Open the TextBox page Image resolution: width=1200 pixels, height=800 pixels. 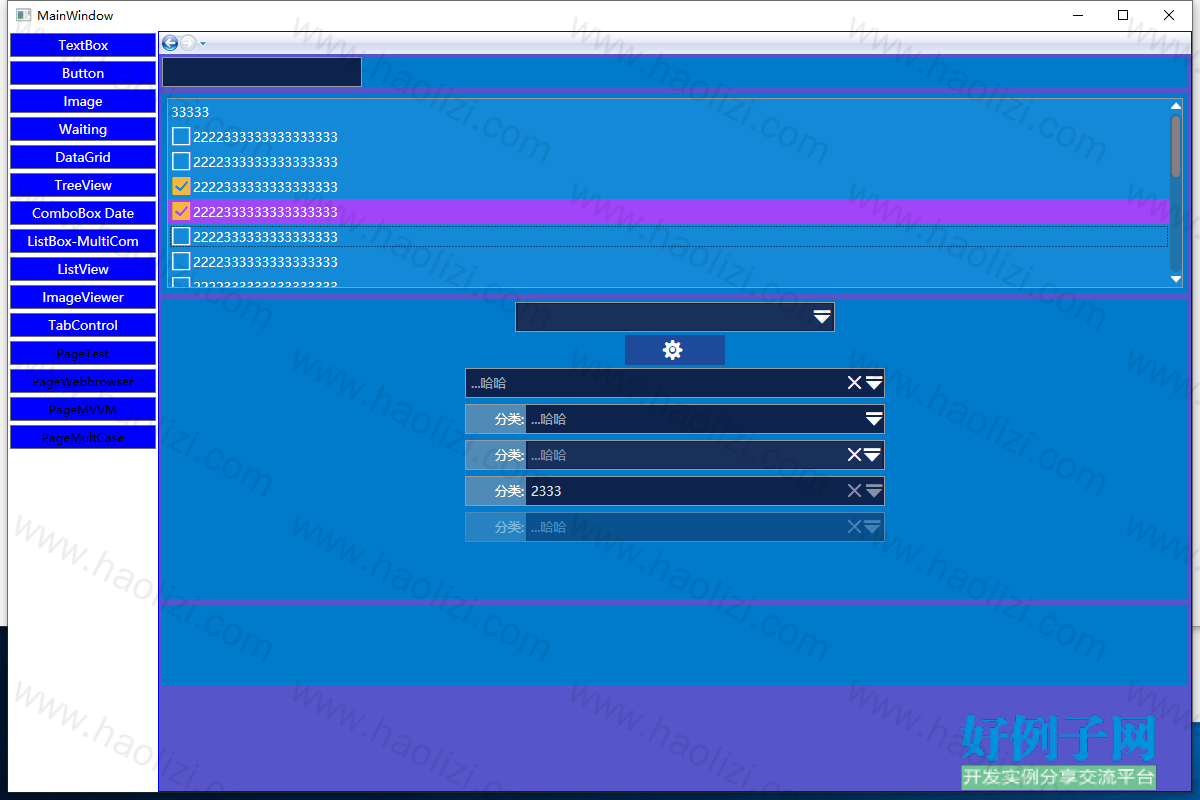tap(83, 45)
